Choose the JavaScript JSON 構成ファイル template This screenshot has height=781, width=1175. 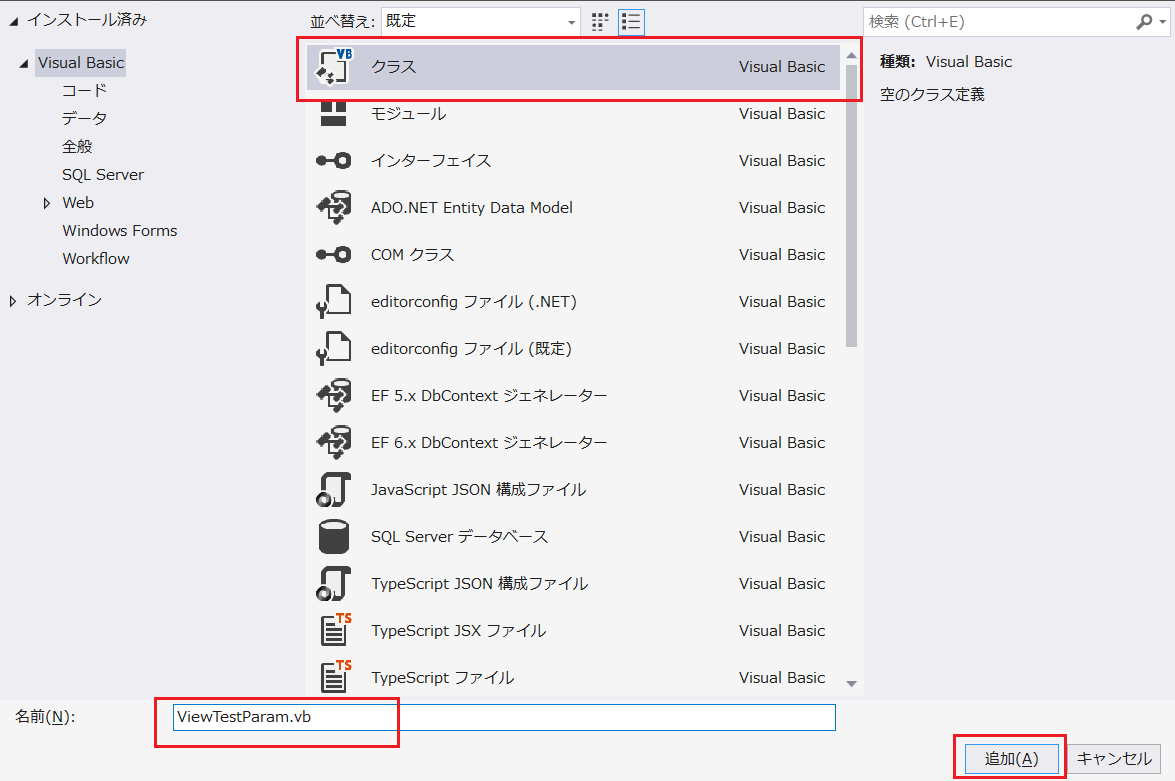pos(333,489)
